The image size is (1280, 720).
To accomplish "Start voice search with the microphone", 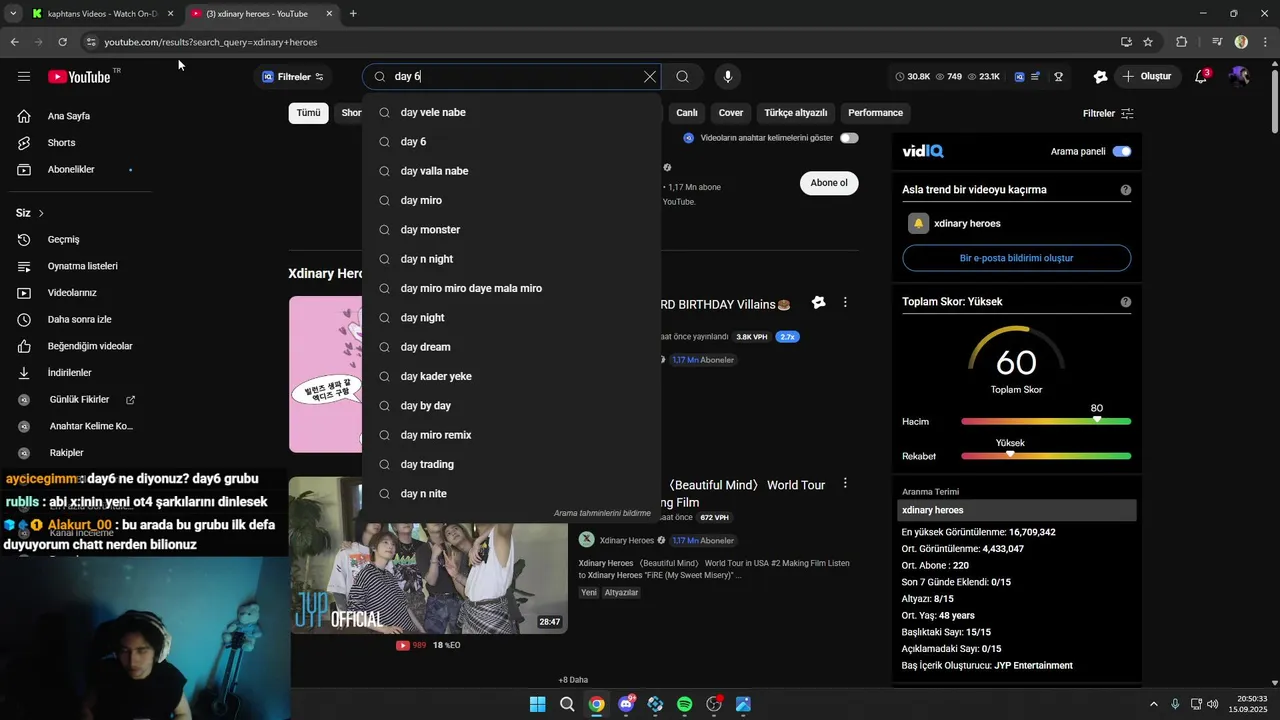I will [x=728, y=77].
